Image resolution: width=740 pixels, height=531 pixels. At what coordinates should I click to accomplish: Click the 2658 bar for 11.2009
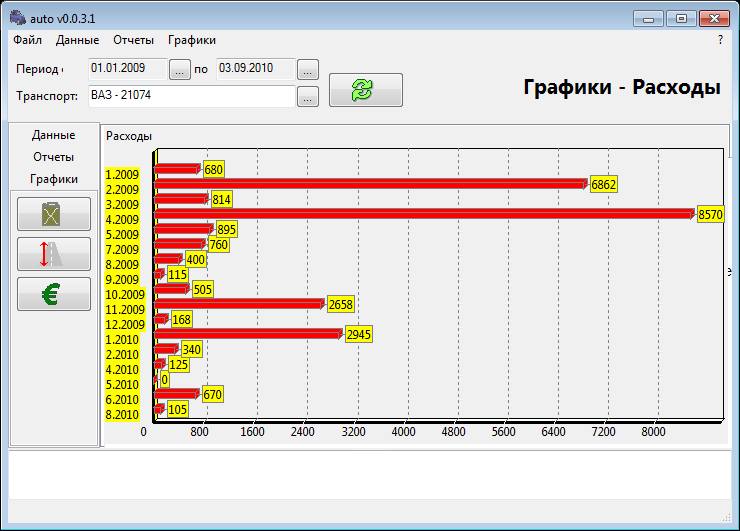(240, 304)
